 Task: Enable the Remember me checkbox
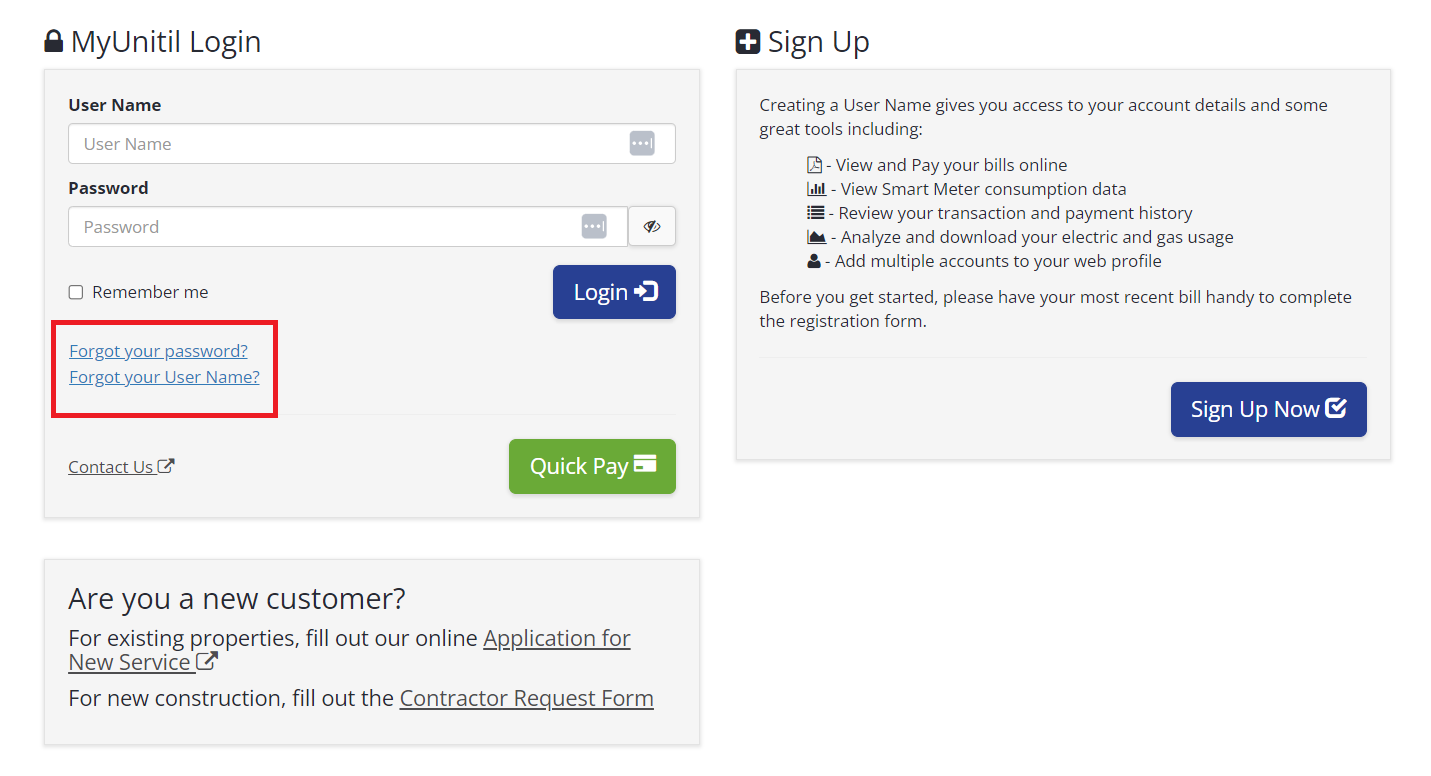(76, 292)
